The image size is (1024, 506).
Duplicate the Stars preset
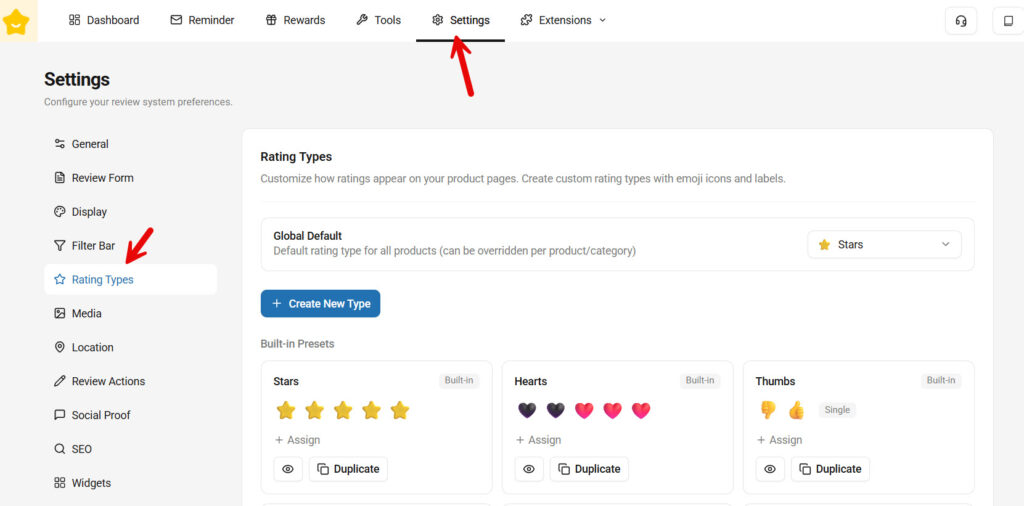[x=348, y=469]
